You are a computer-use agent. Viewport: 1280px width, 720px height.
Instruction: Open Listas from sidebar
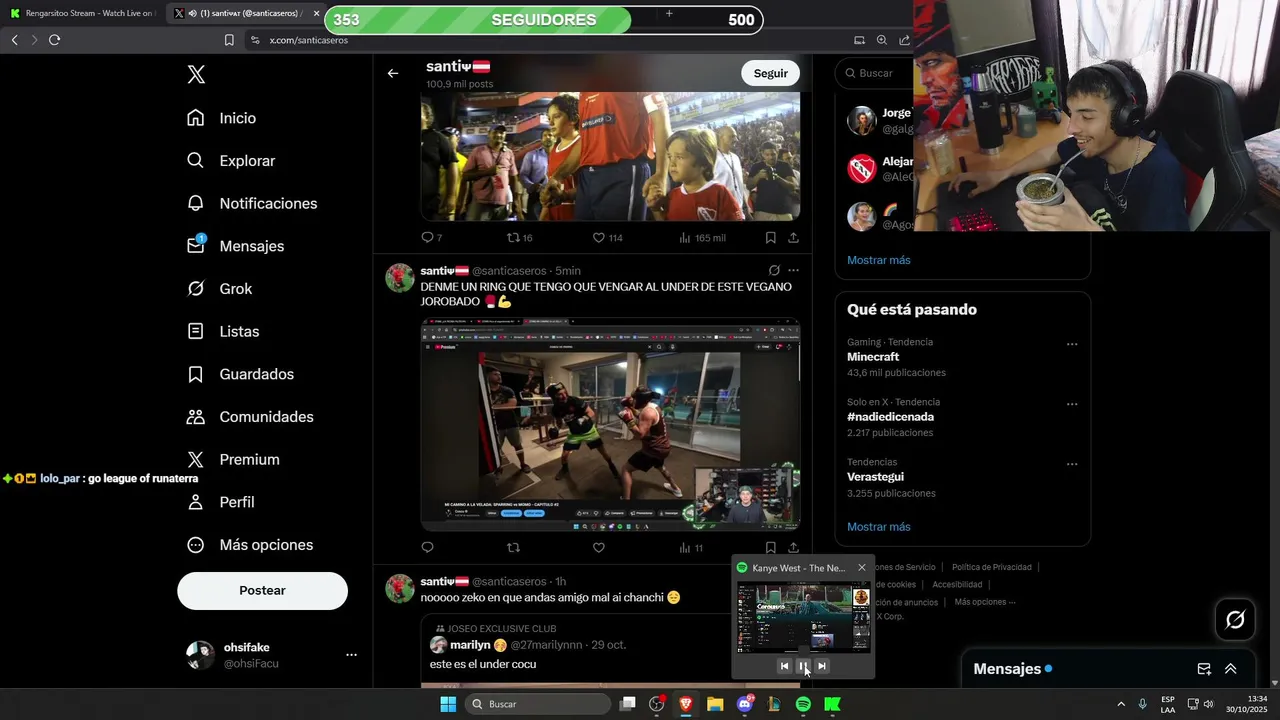[x=223, y=331]
